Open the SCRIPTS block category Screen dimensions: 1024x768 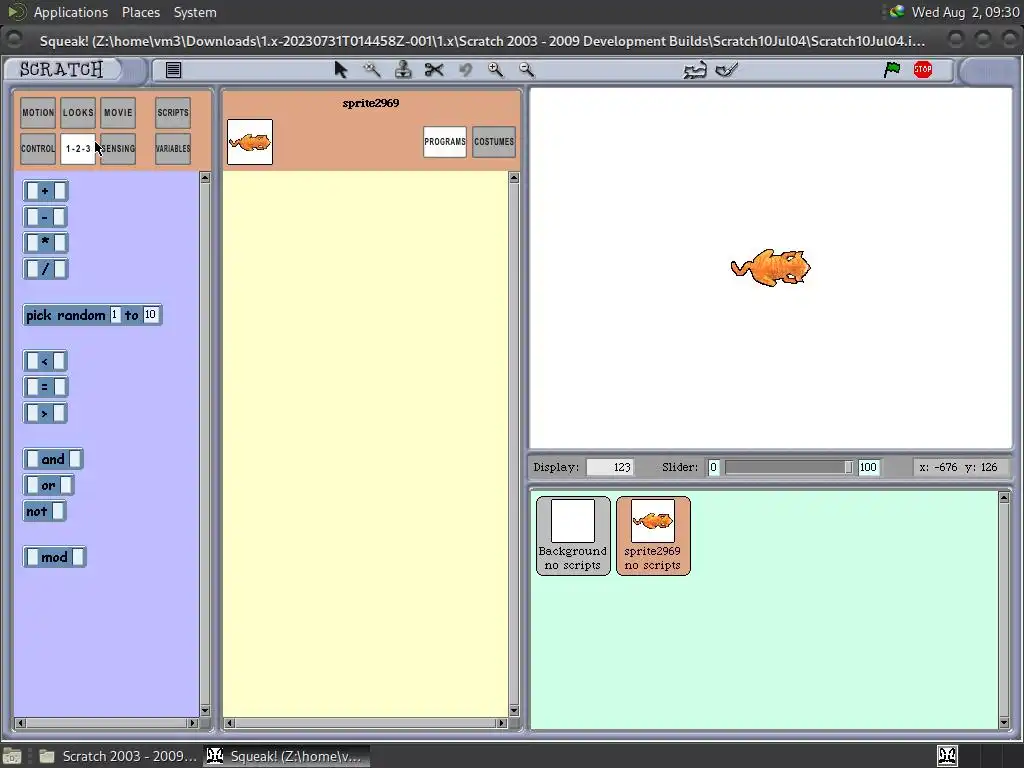tap(173, 113)
